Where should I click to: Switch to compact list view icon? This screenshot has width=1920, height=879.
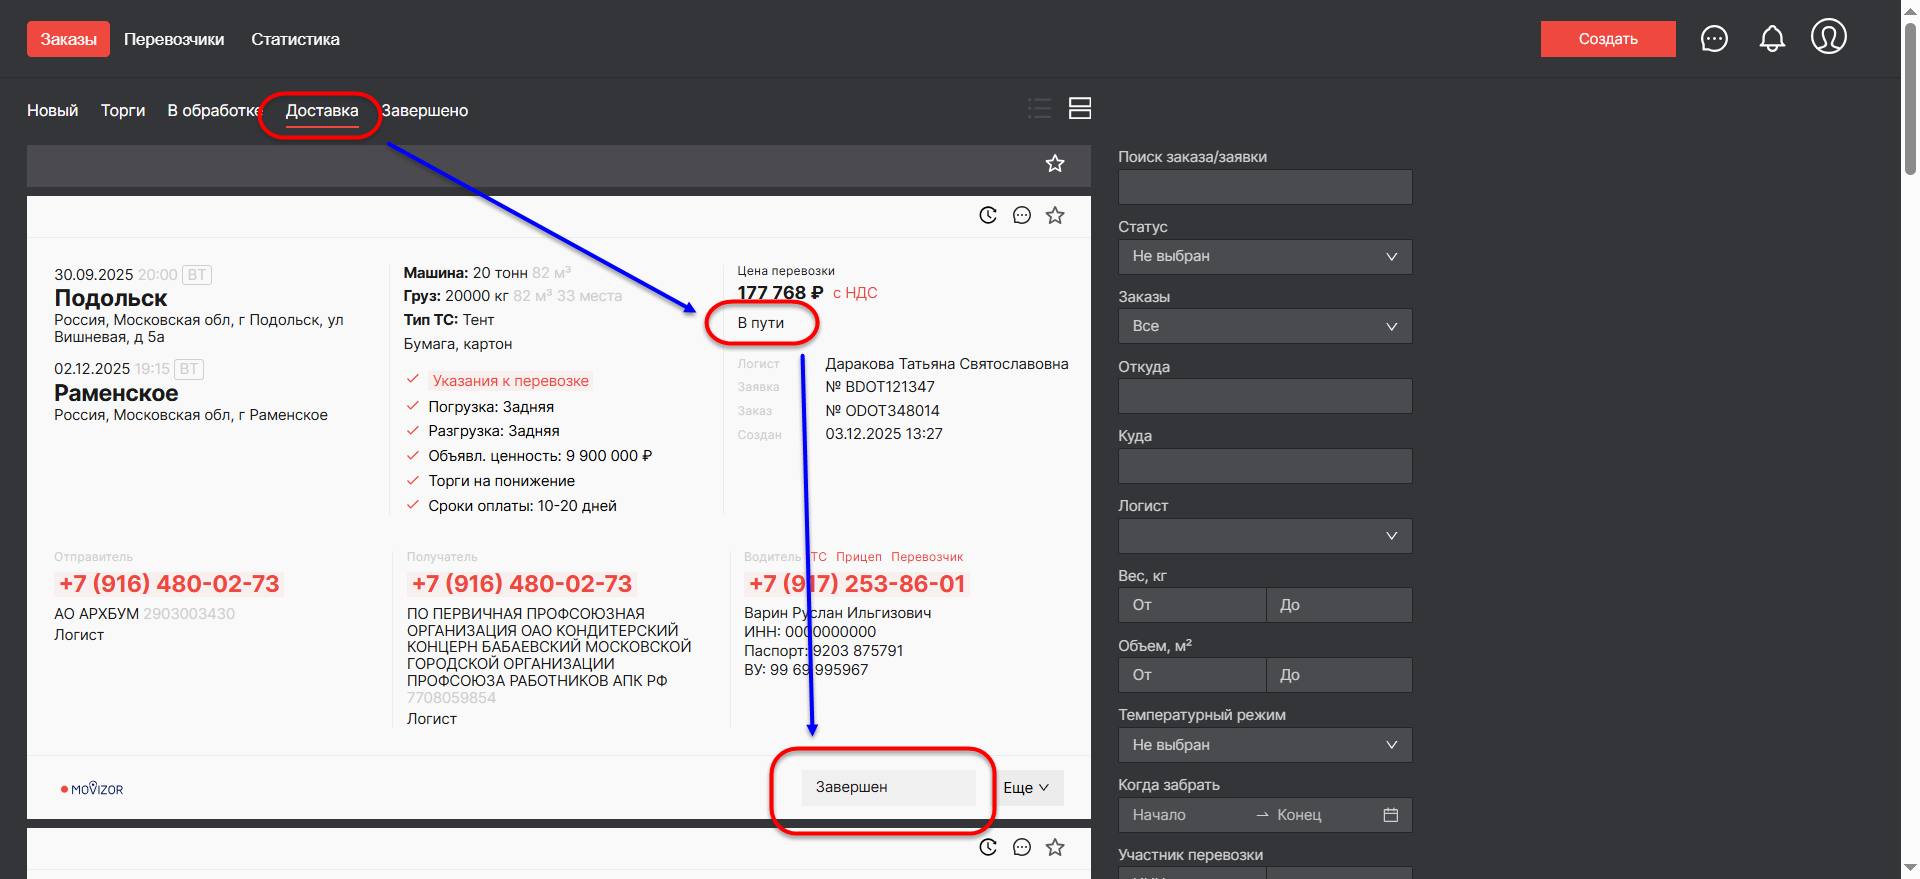coord(1039,108)
